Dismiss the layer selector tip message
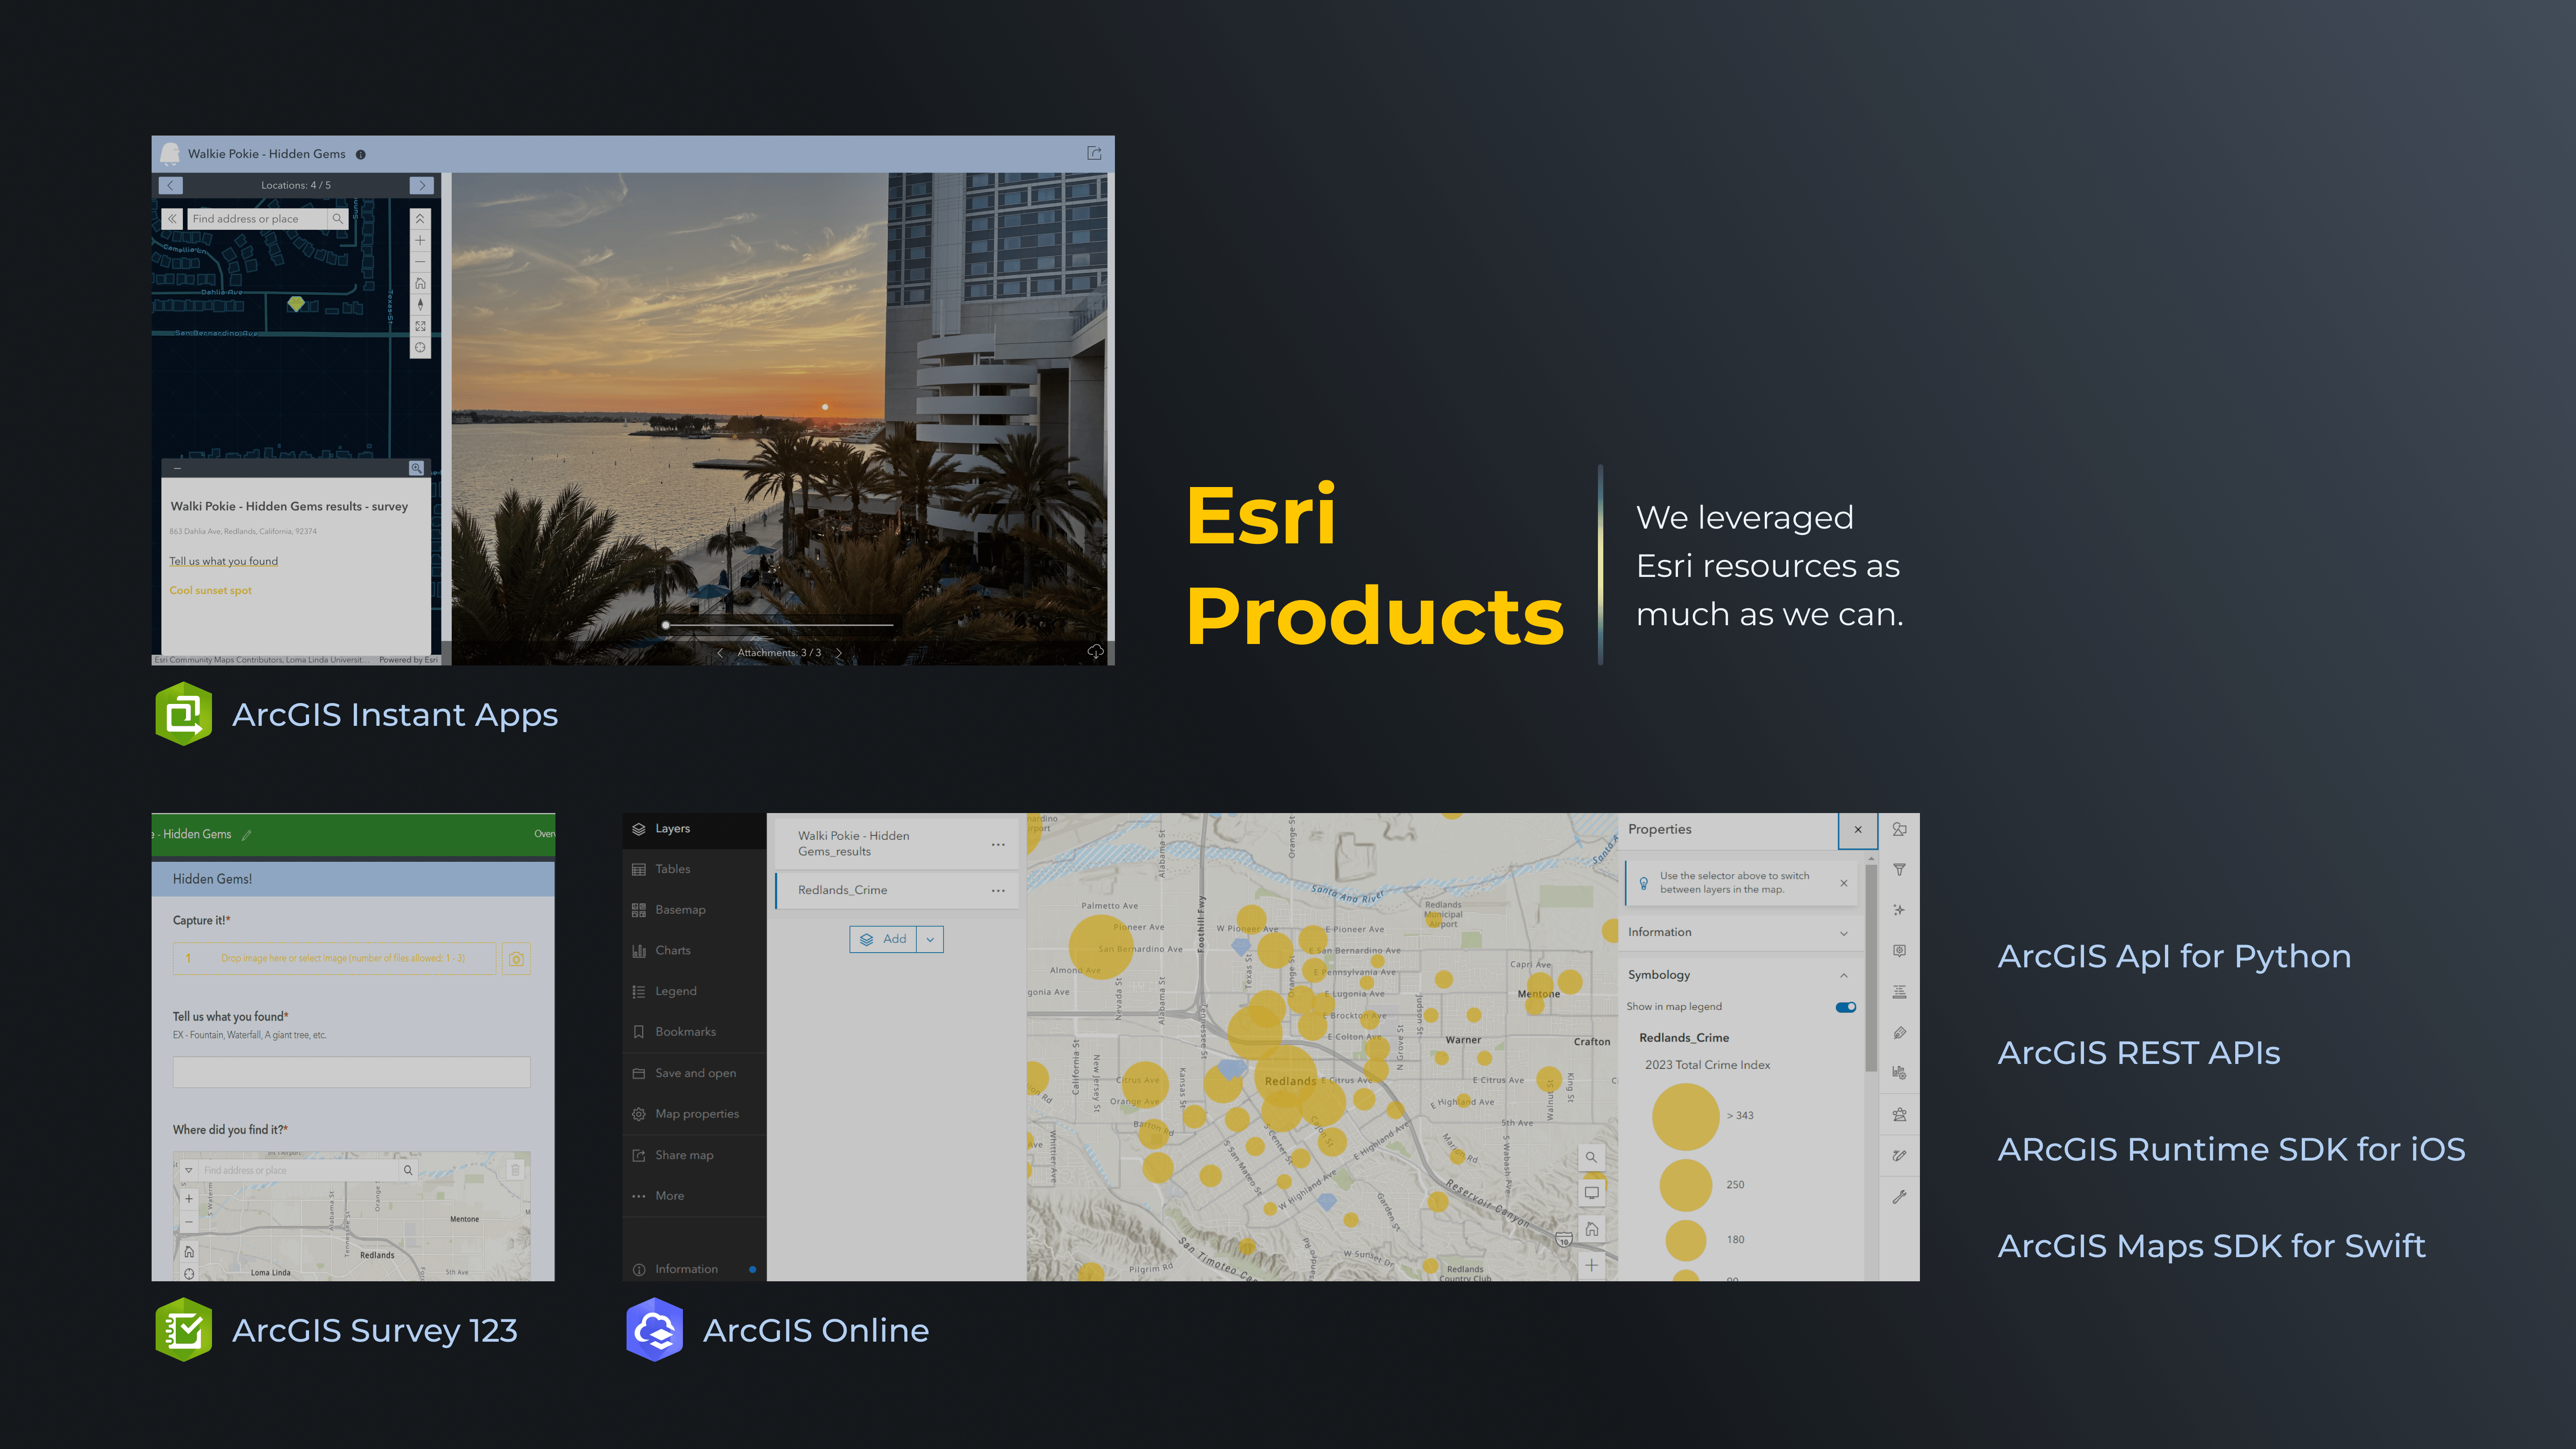The height and width of the screenshot is (1449, 2576). 1843,883
